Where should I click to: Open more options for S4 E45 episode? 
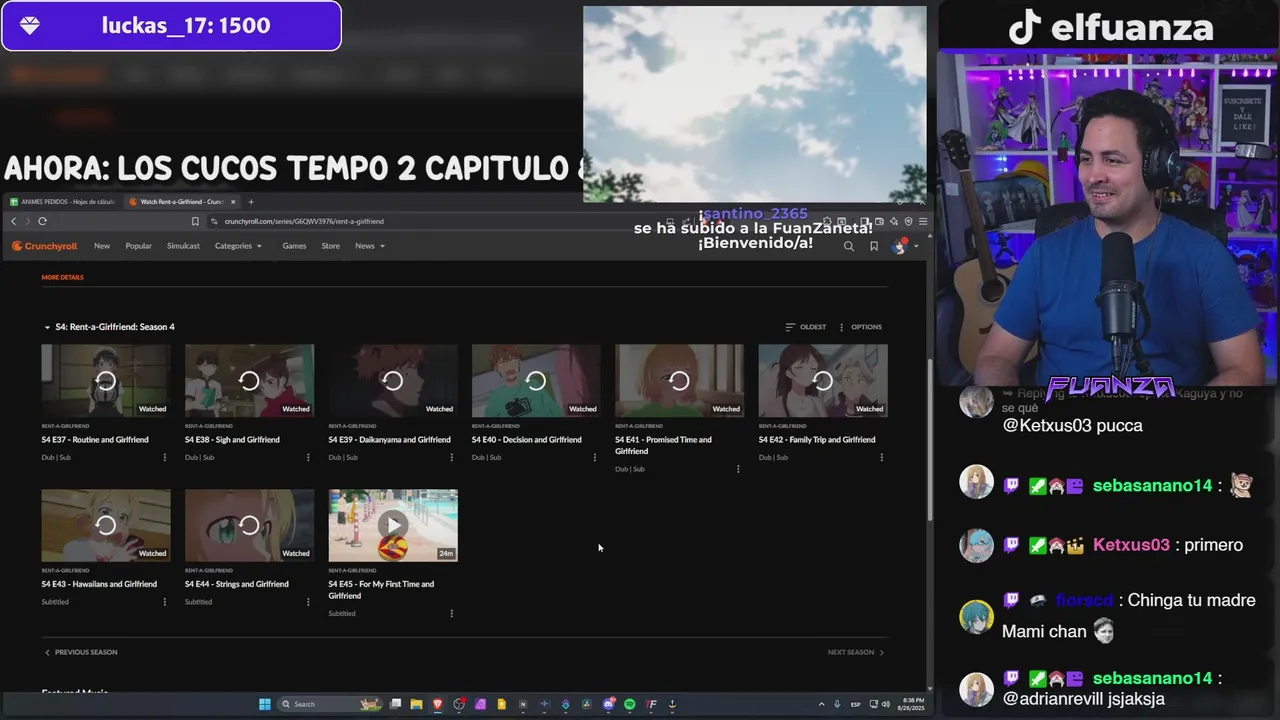coord(451,614)
